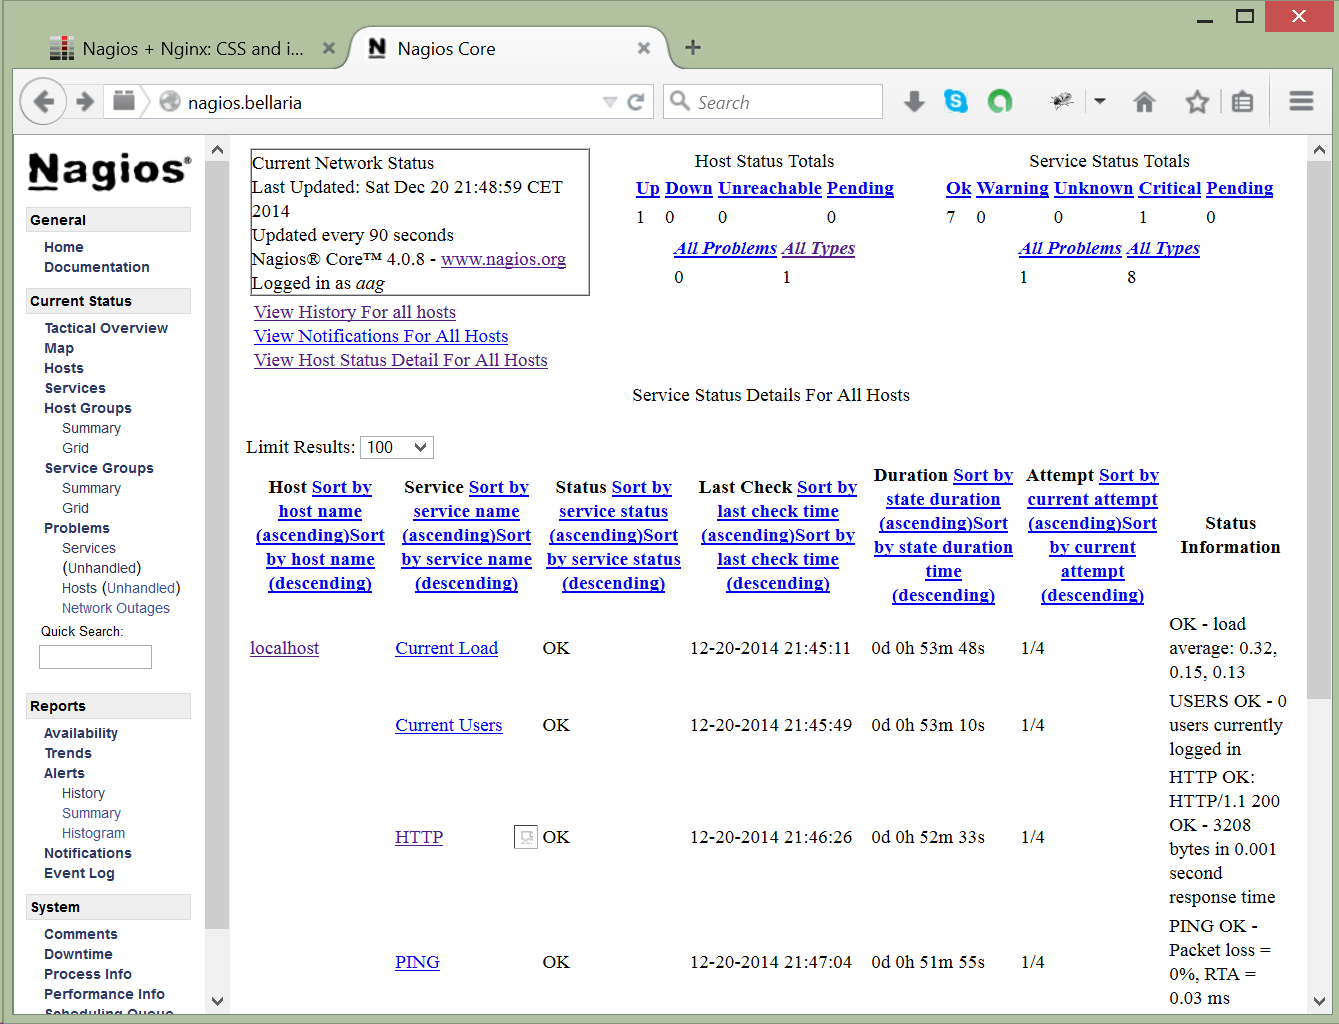Viewport: 1339px width, 1024px height.
Task: Open the HTTP service link
Action: click(419, 837)
